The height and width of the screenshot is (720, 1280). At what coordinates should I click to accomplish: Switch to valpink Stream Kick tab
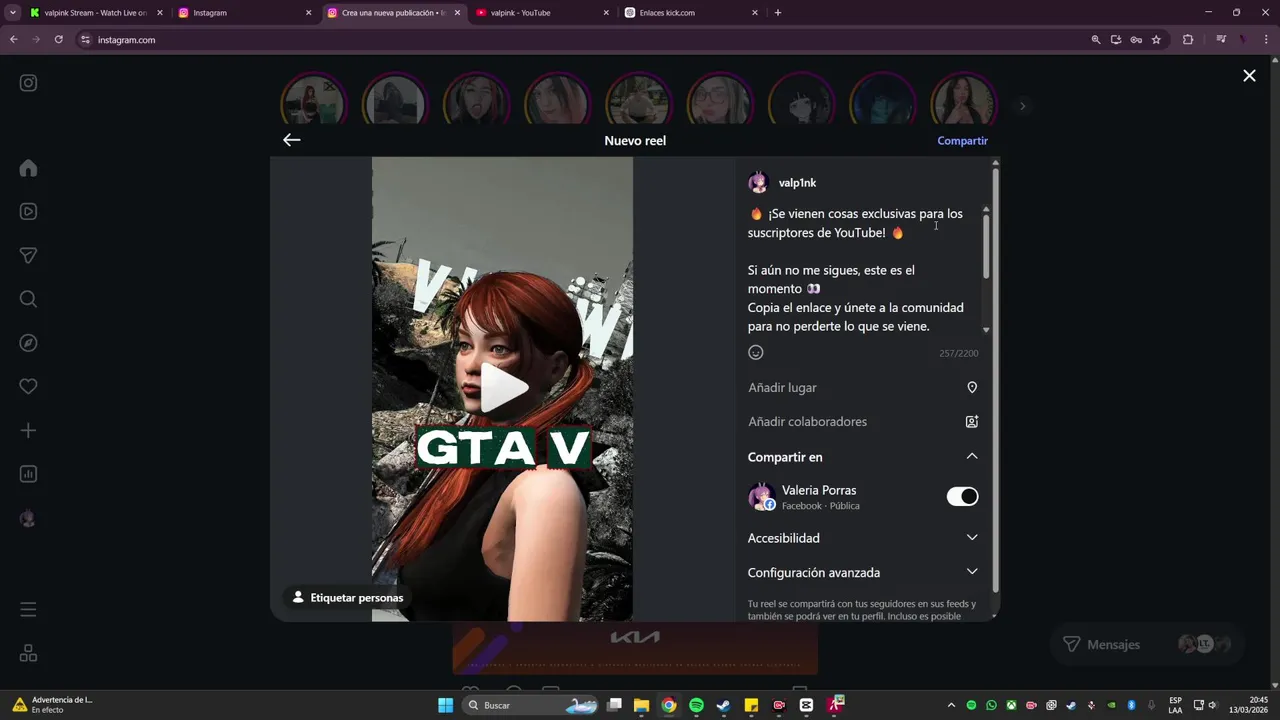tap(96, 13)
